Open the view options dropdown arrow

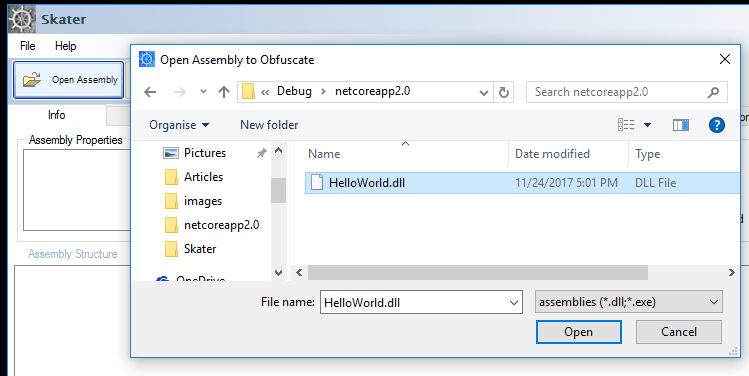coord(647,125)
